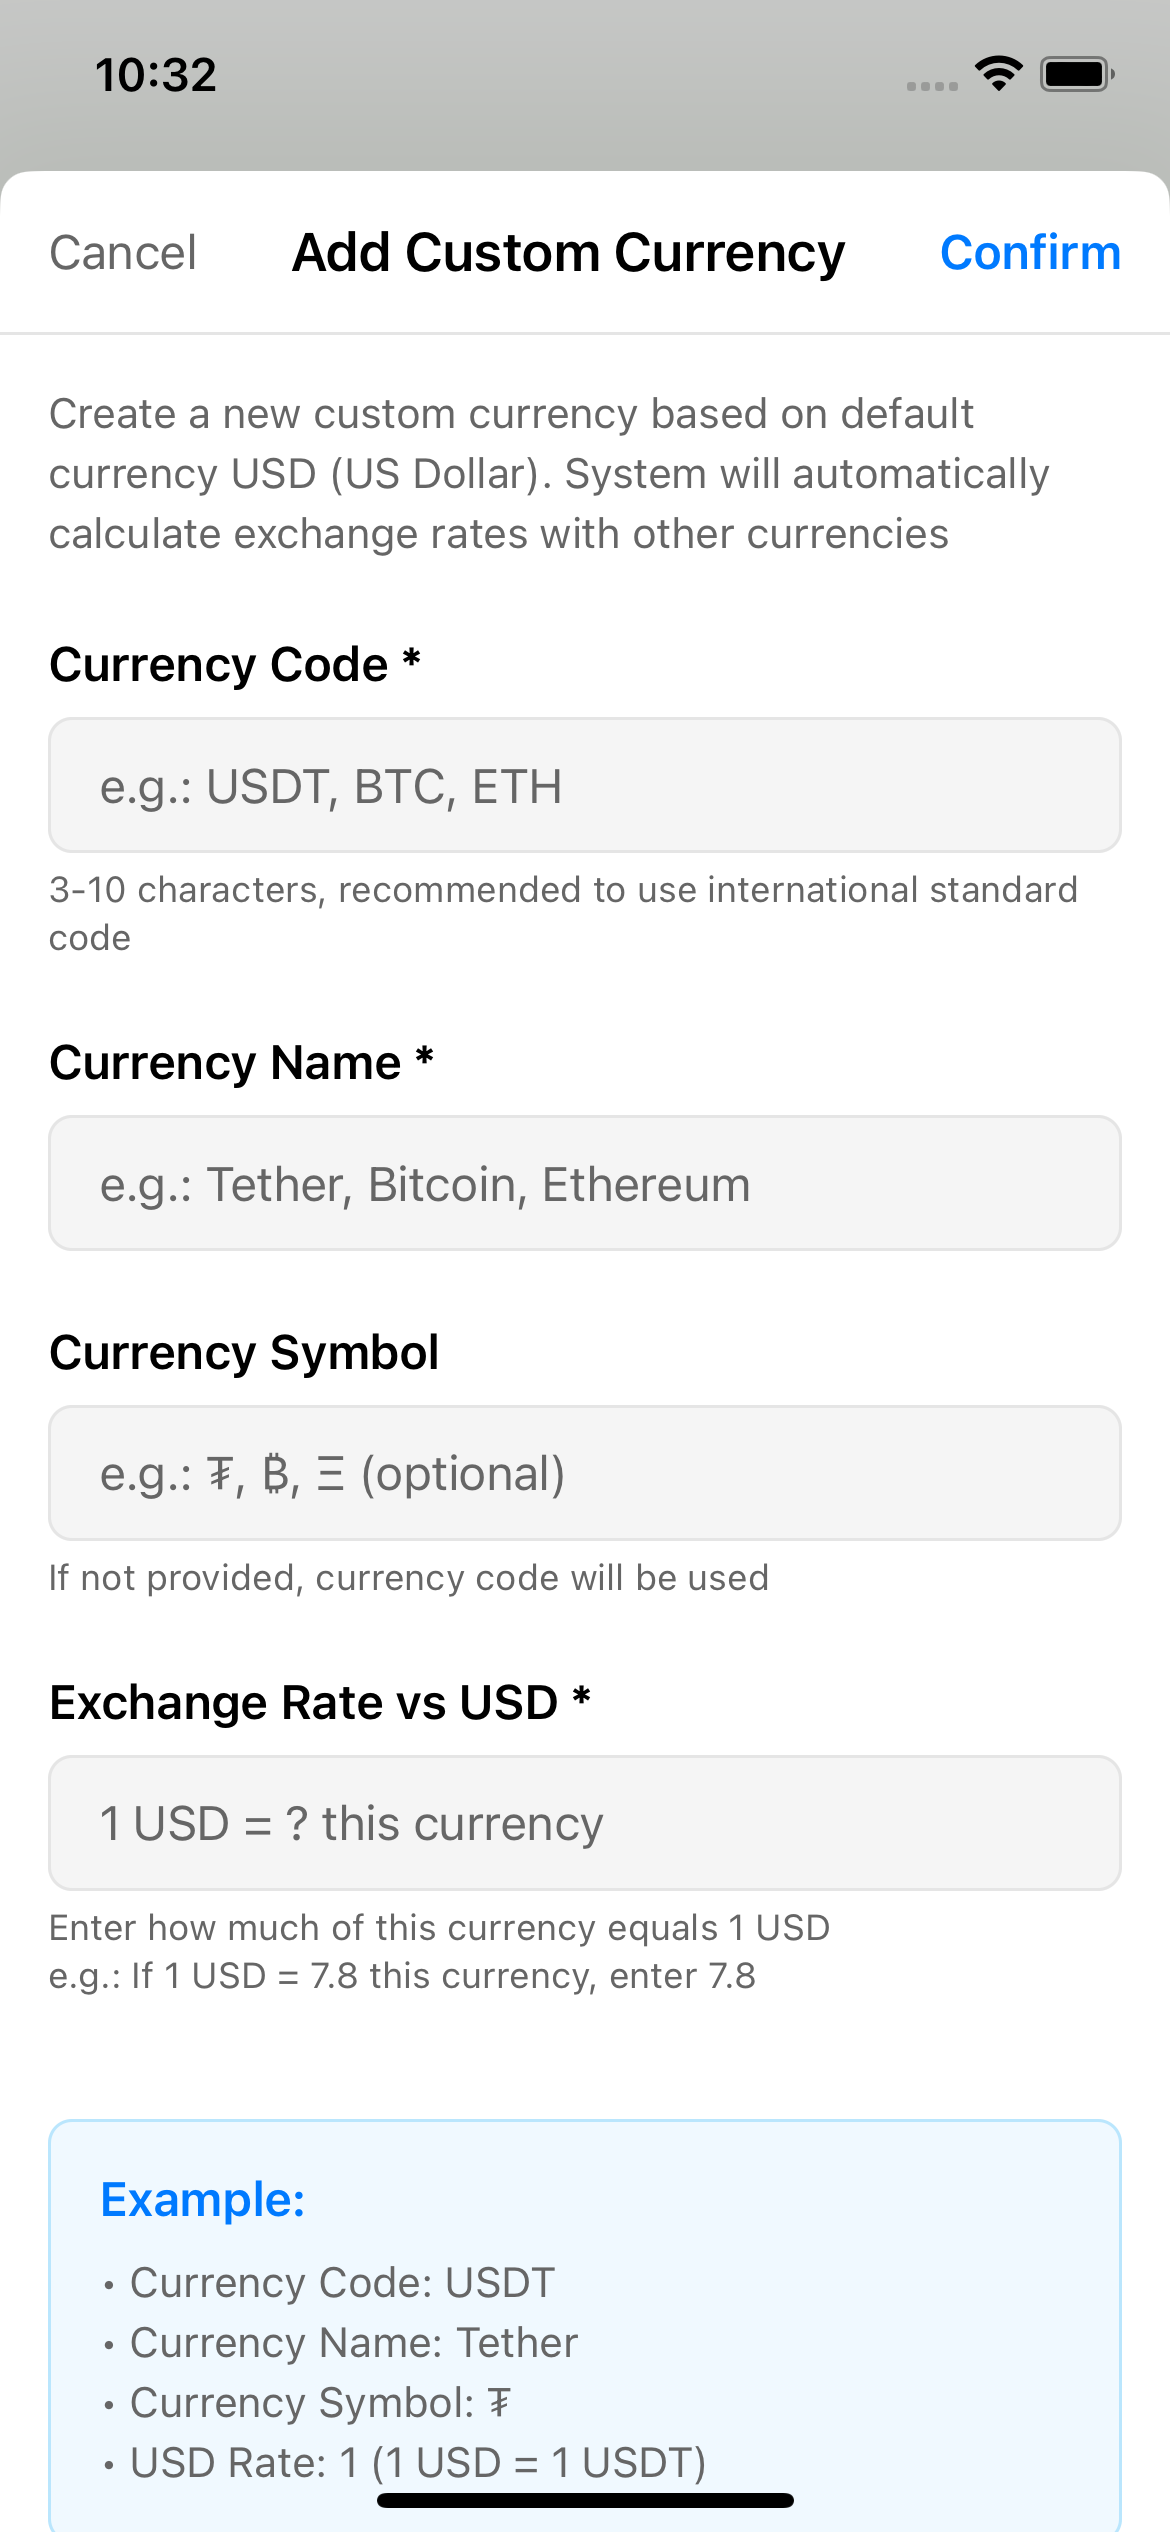Select the Currency Symbol input box

click(x=585, y=1474)
